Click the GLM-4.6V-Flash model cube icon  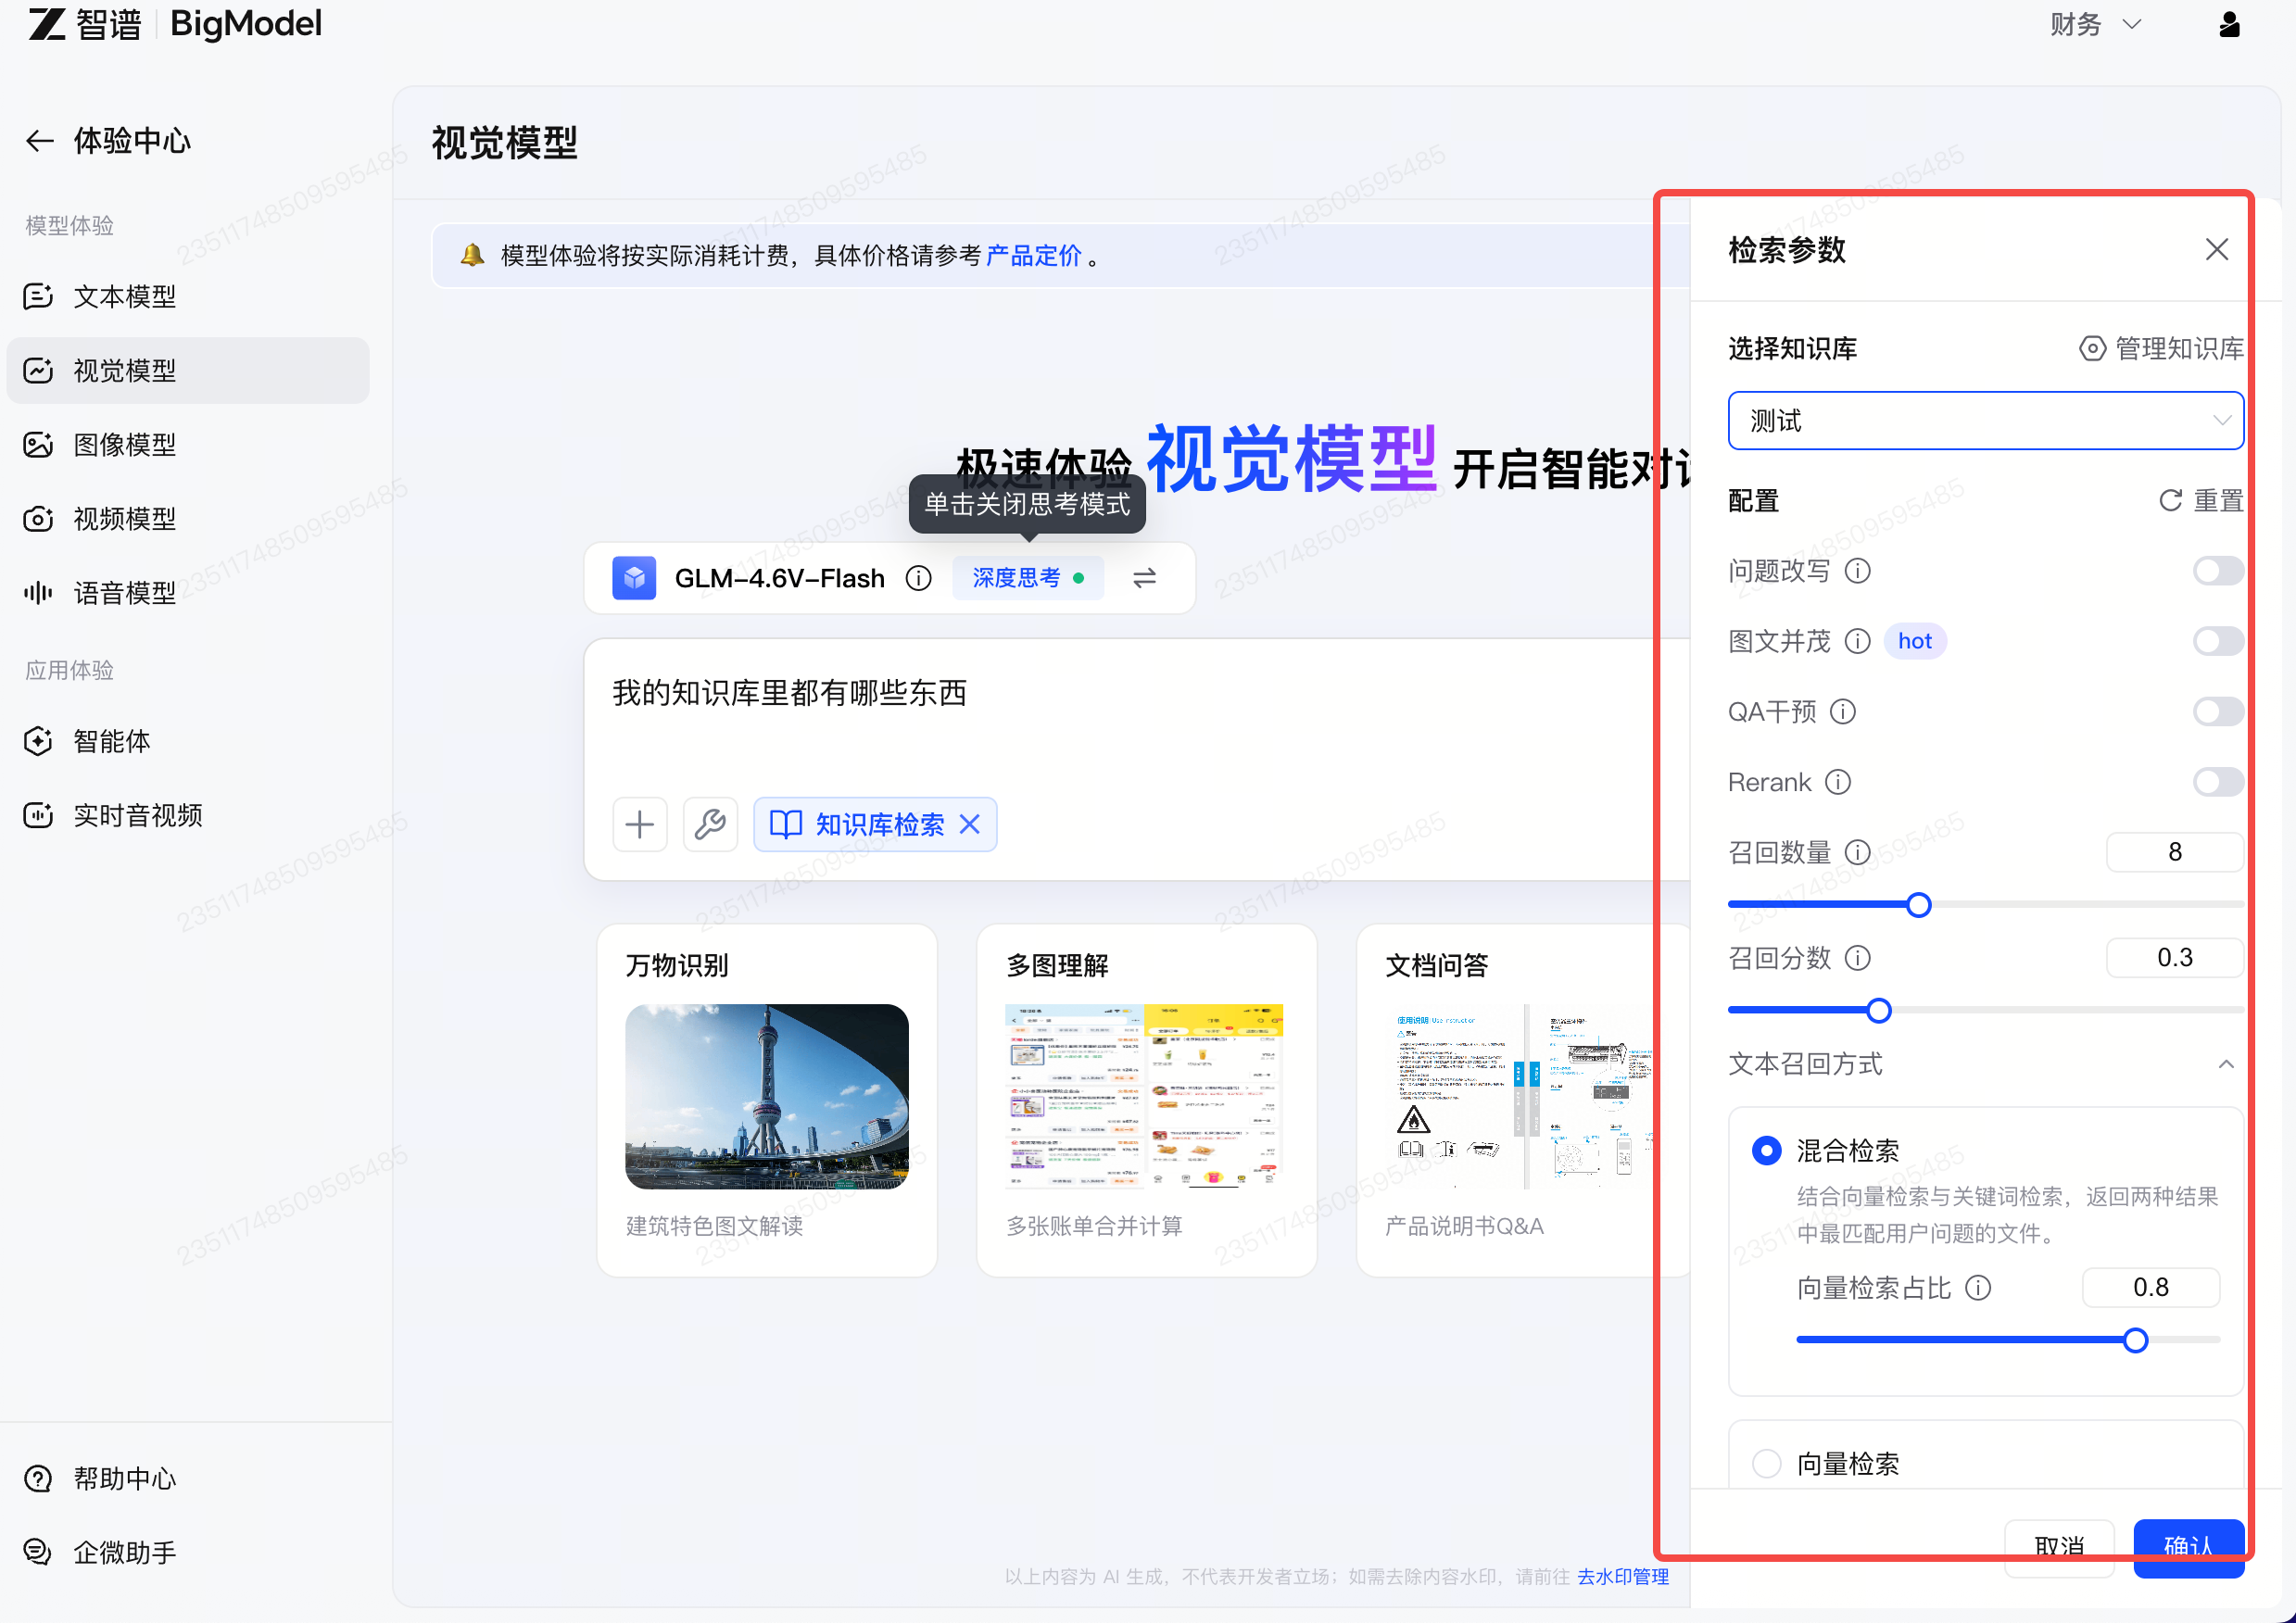click(634, 578)
